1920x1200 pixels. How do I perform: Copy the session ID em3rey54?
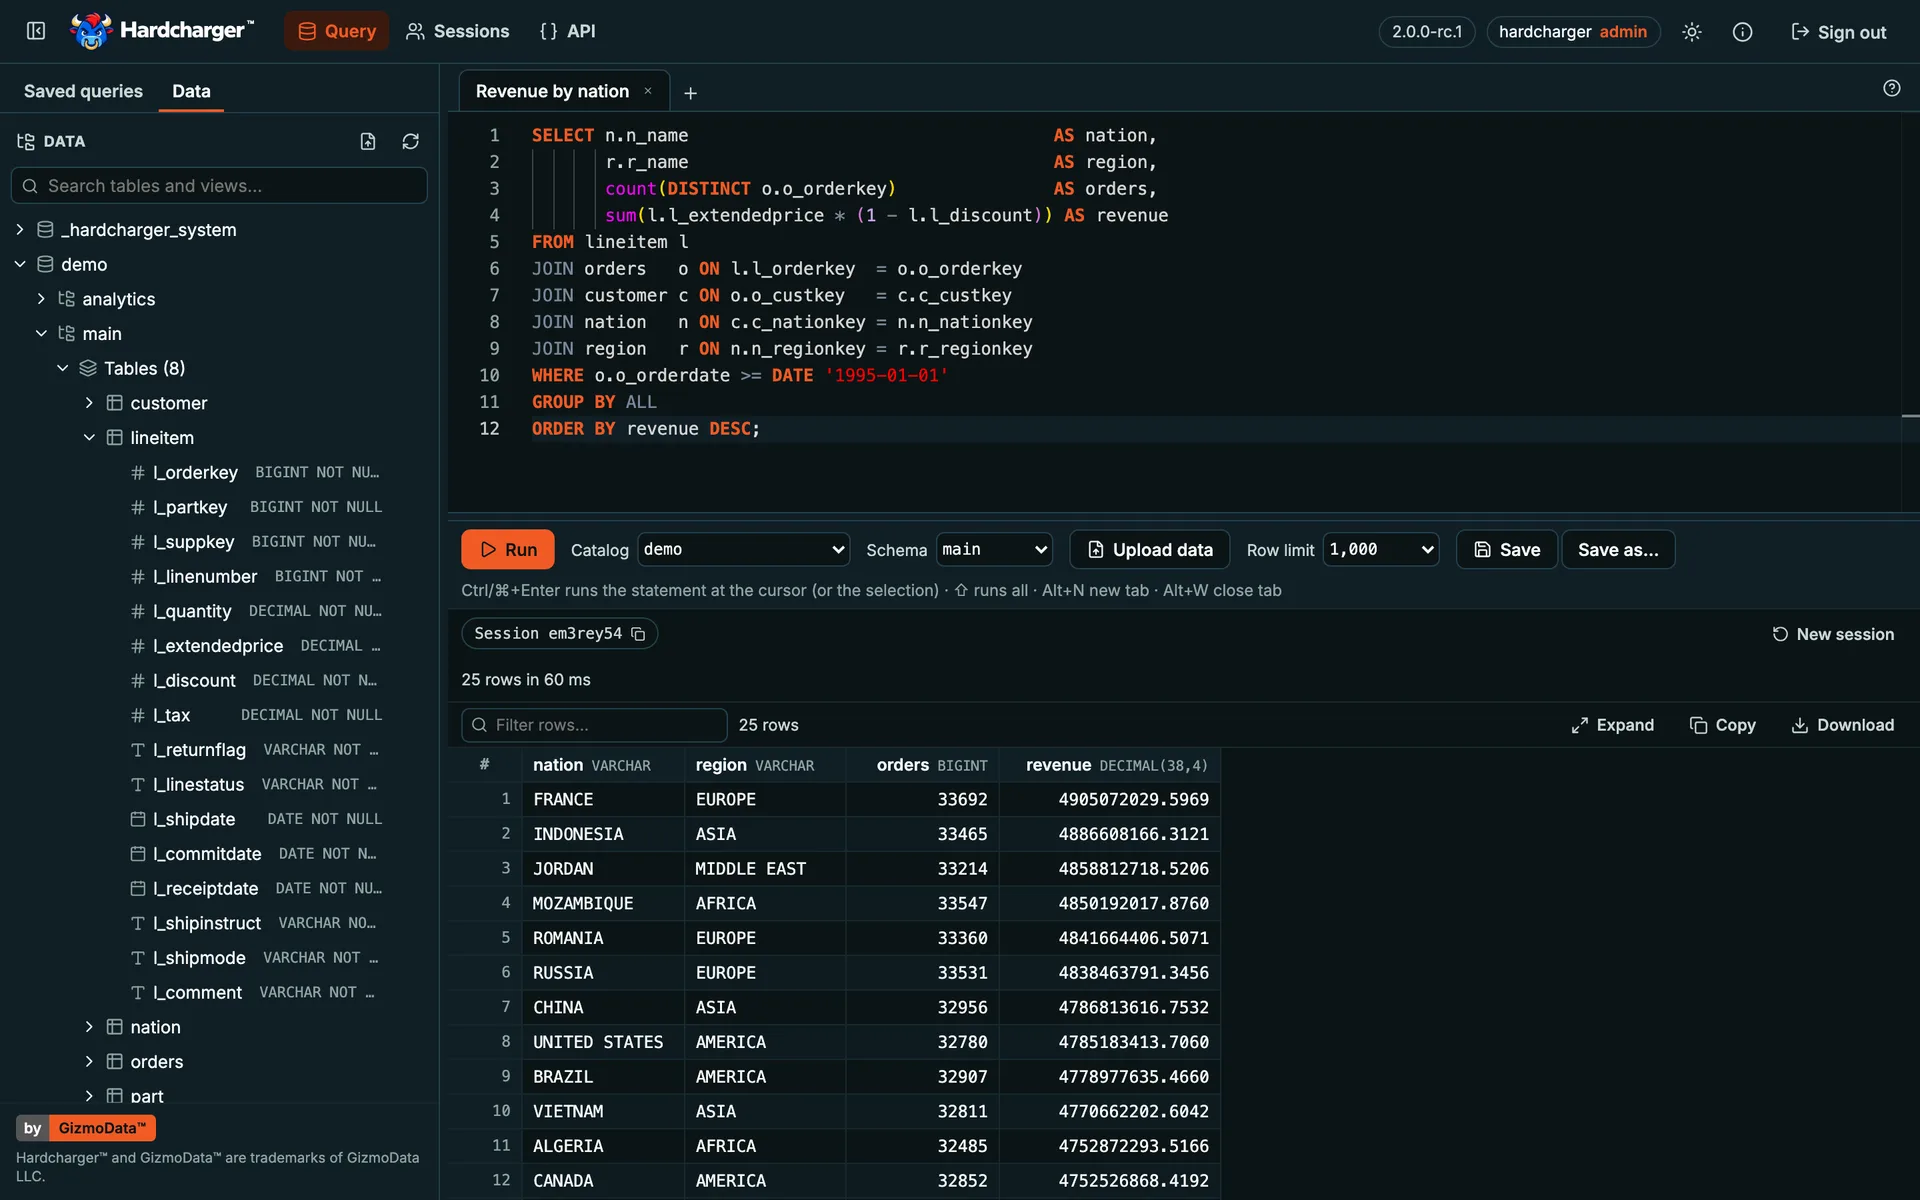[638, 634]
